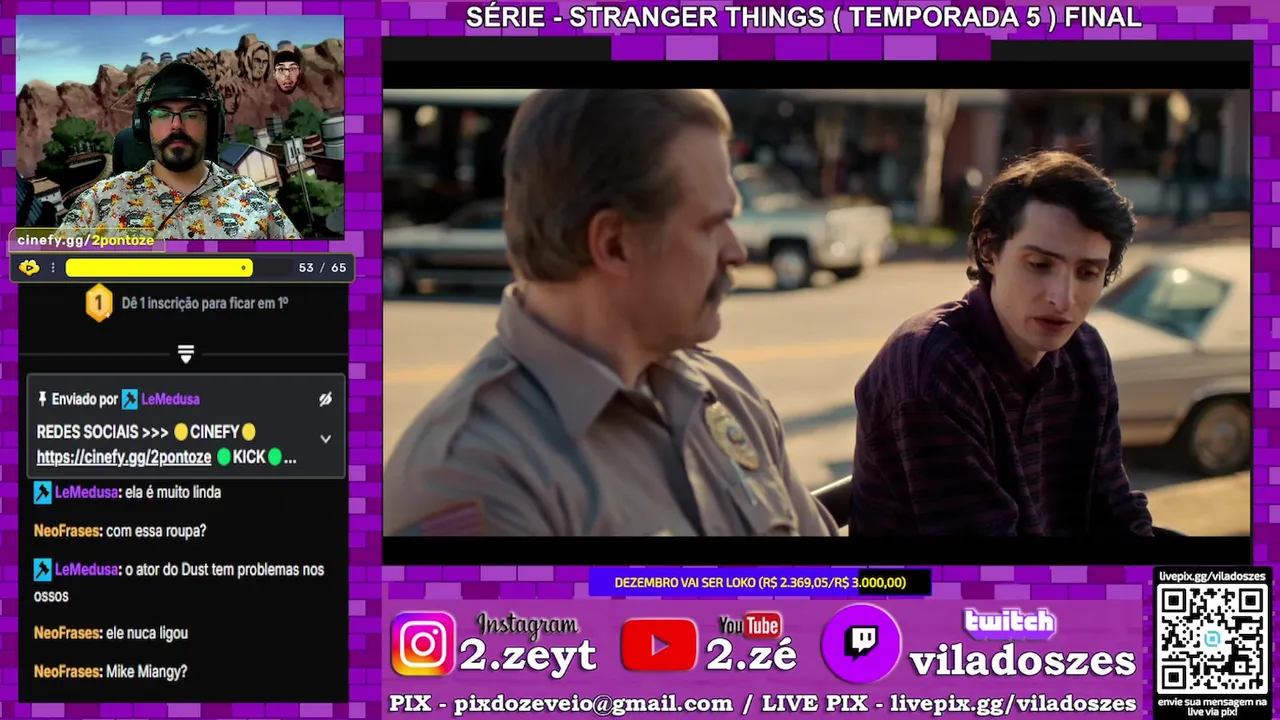The height and width of the screenshot is (720, 1280).
Task: Click the 'DEZEMBRO VAI SER LOKO' donation goal bar
Action: pyautogui.click(x=760, y=582)
